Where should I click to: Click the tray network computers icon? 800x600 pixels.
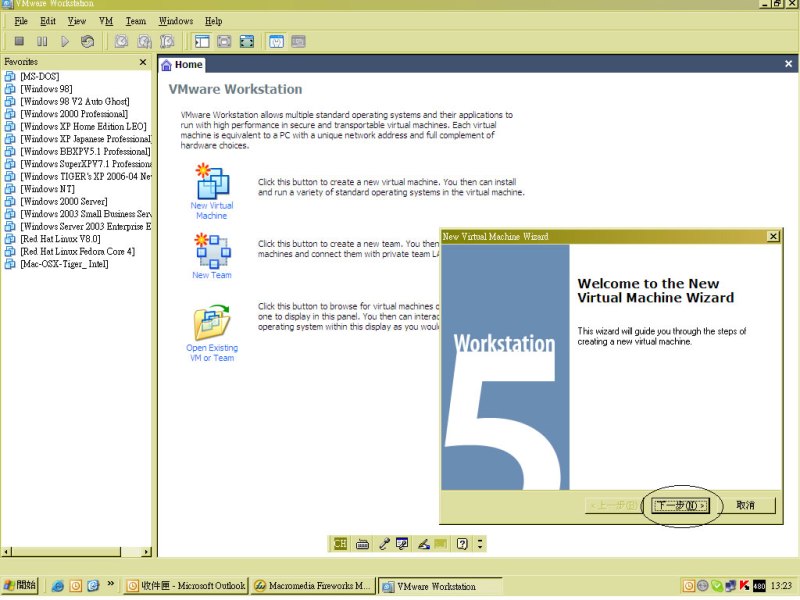click(x=731, y=586)
